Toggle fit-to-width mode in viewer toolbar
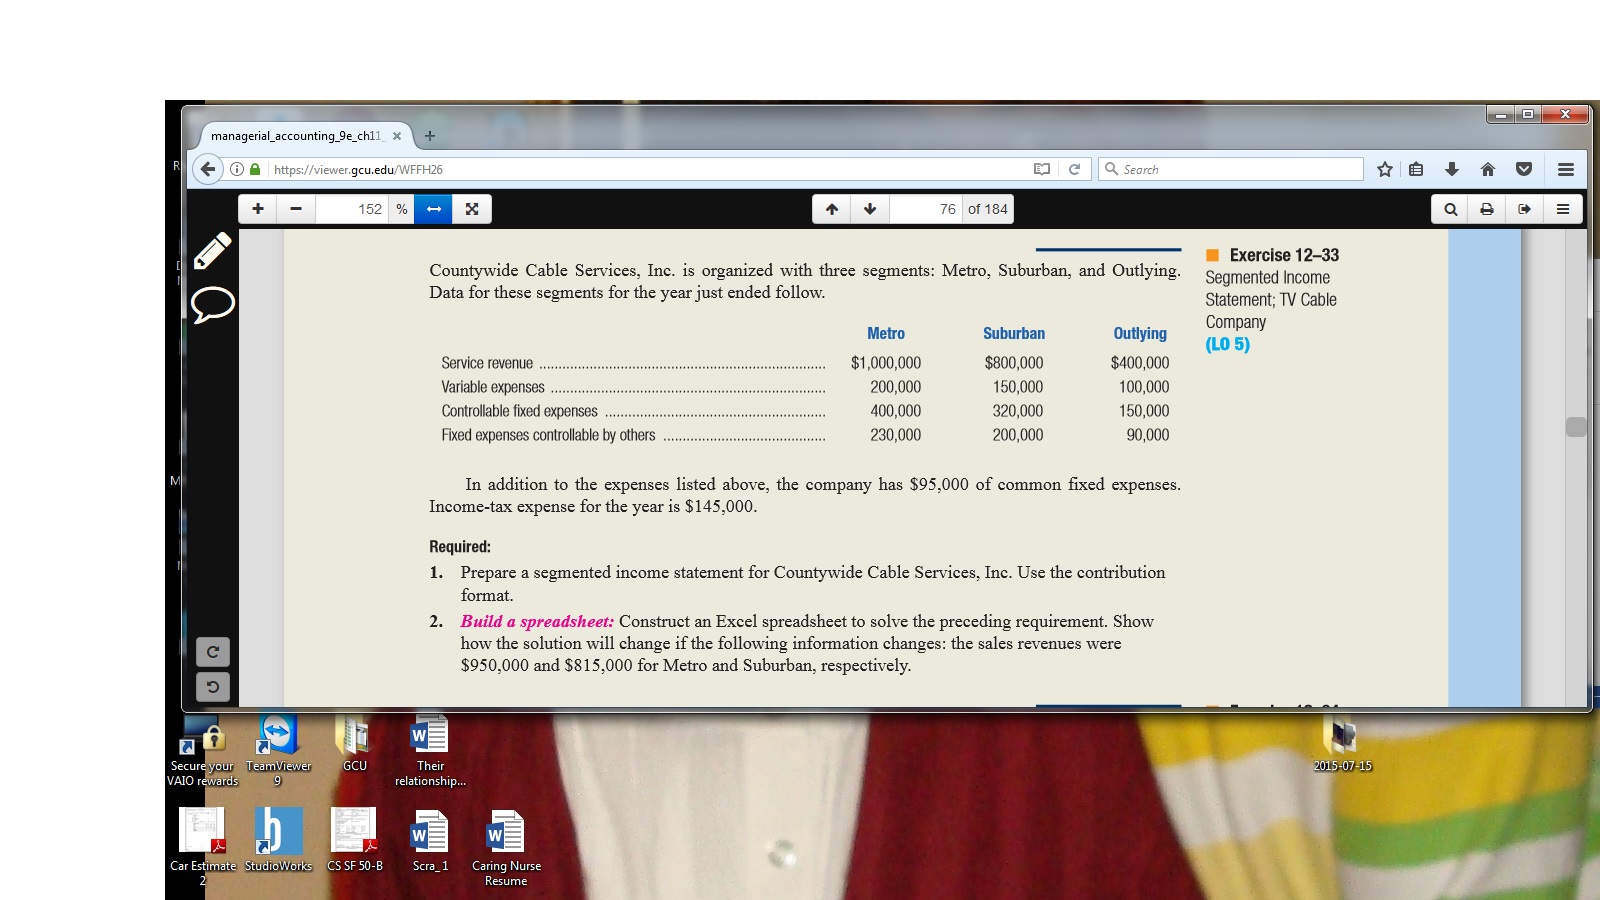 433,209
